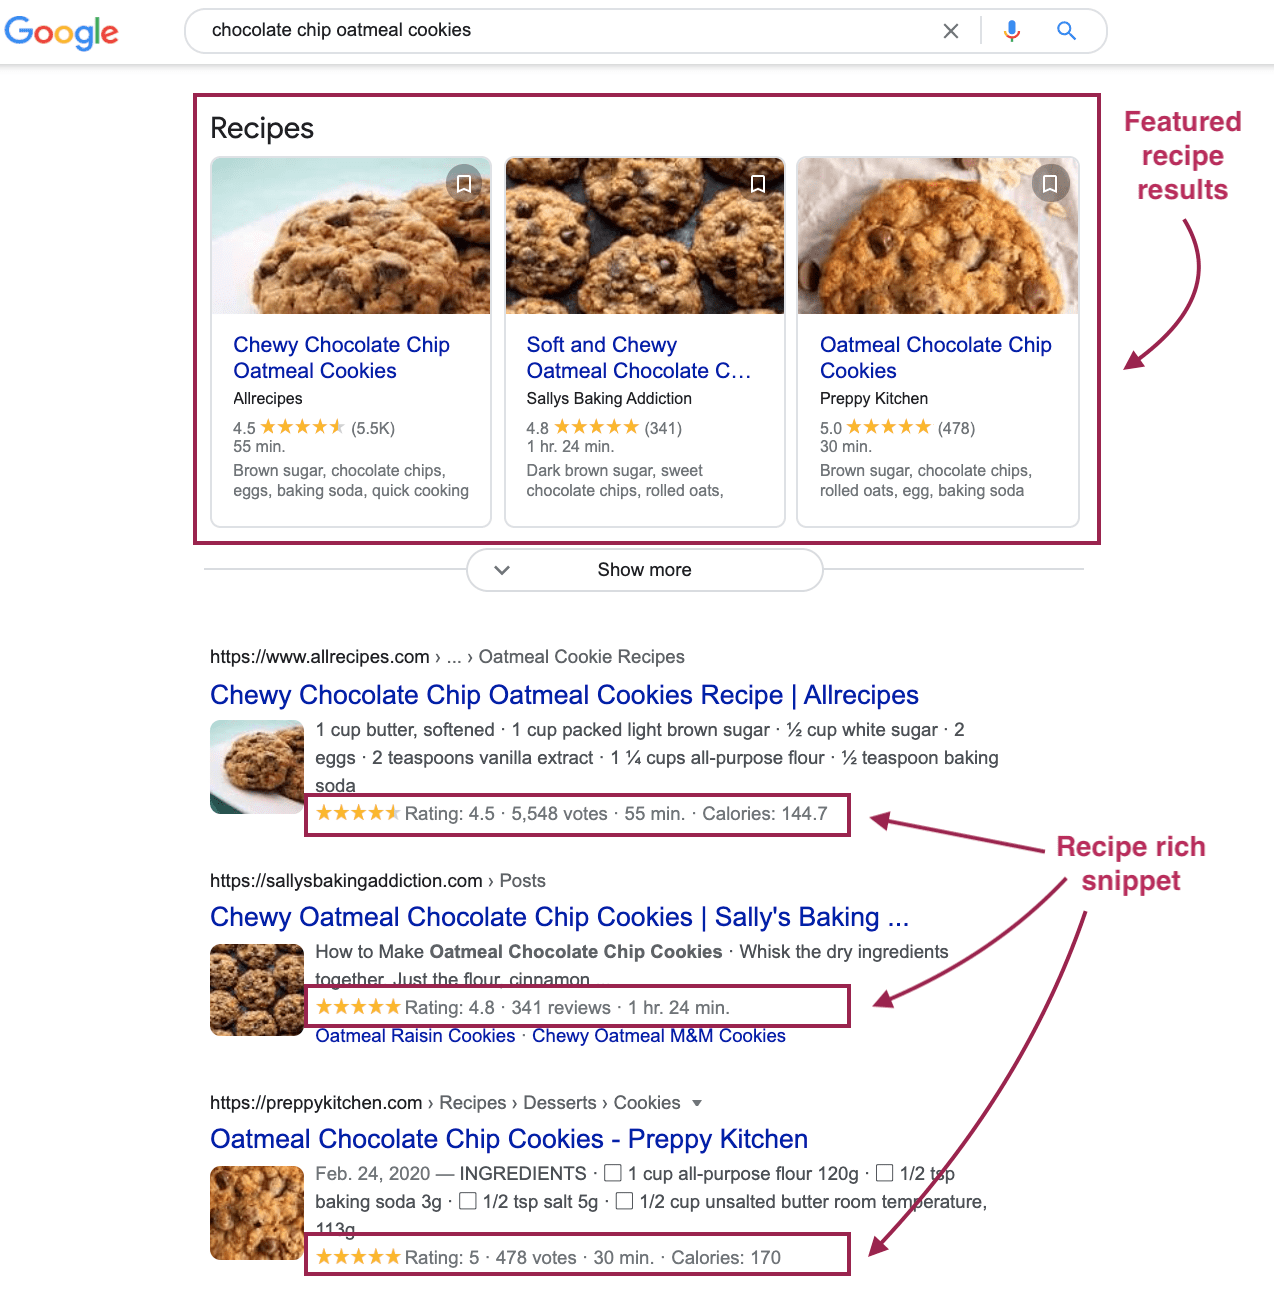Clear the search box with X icon

tap(951, 31)
